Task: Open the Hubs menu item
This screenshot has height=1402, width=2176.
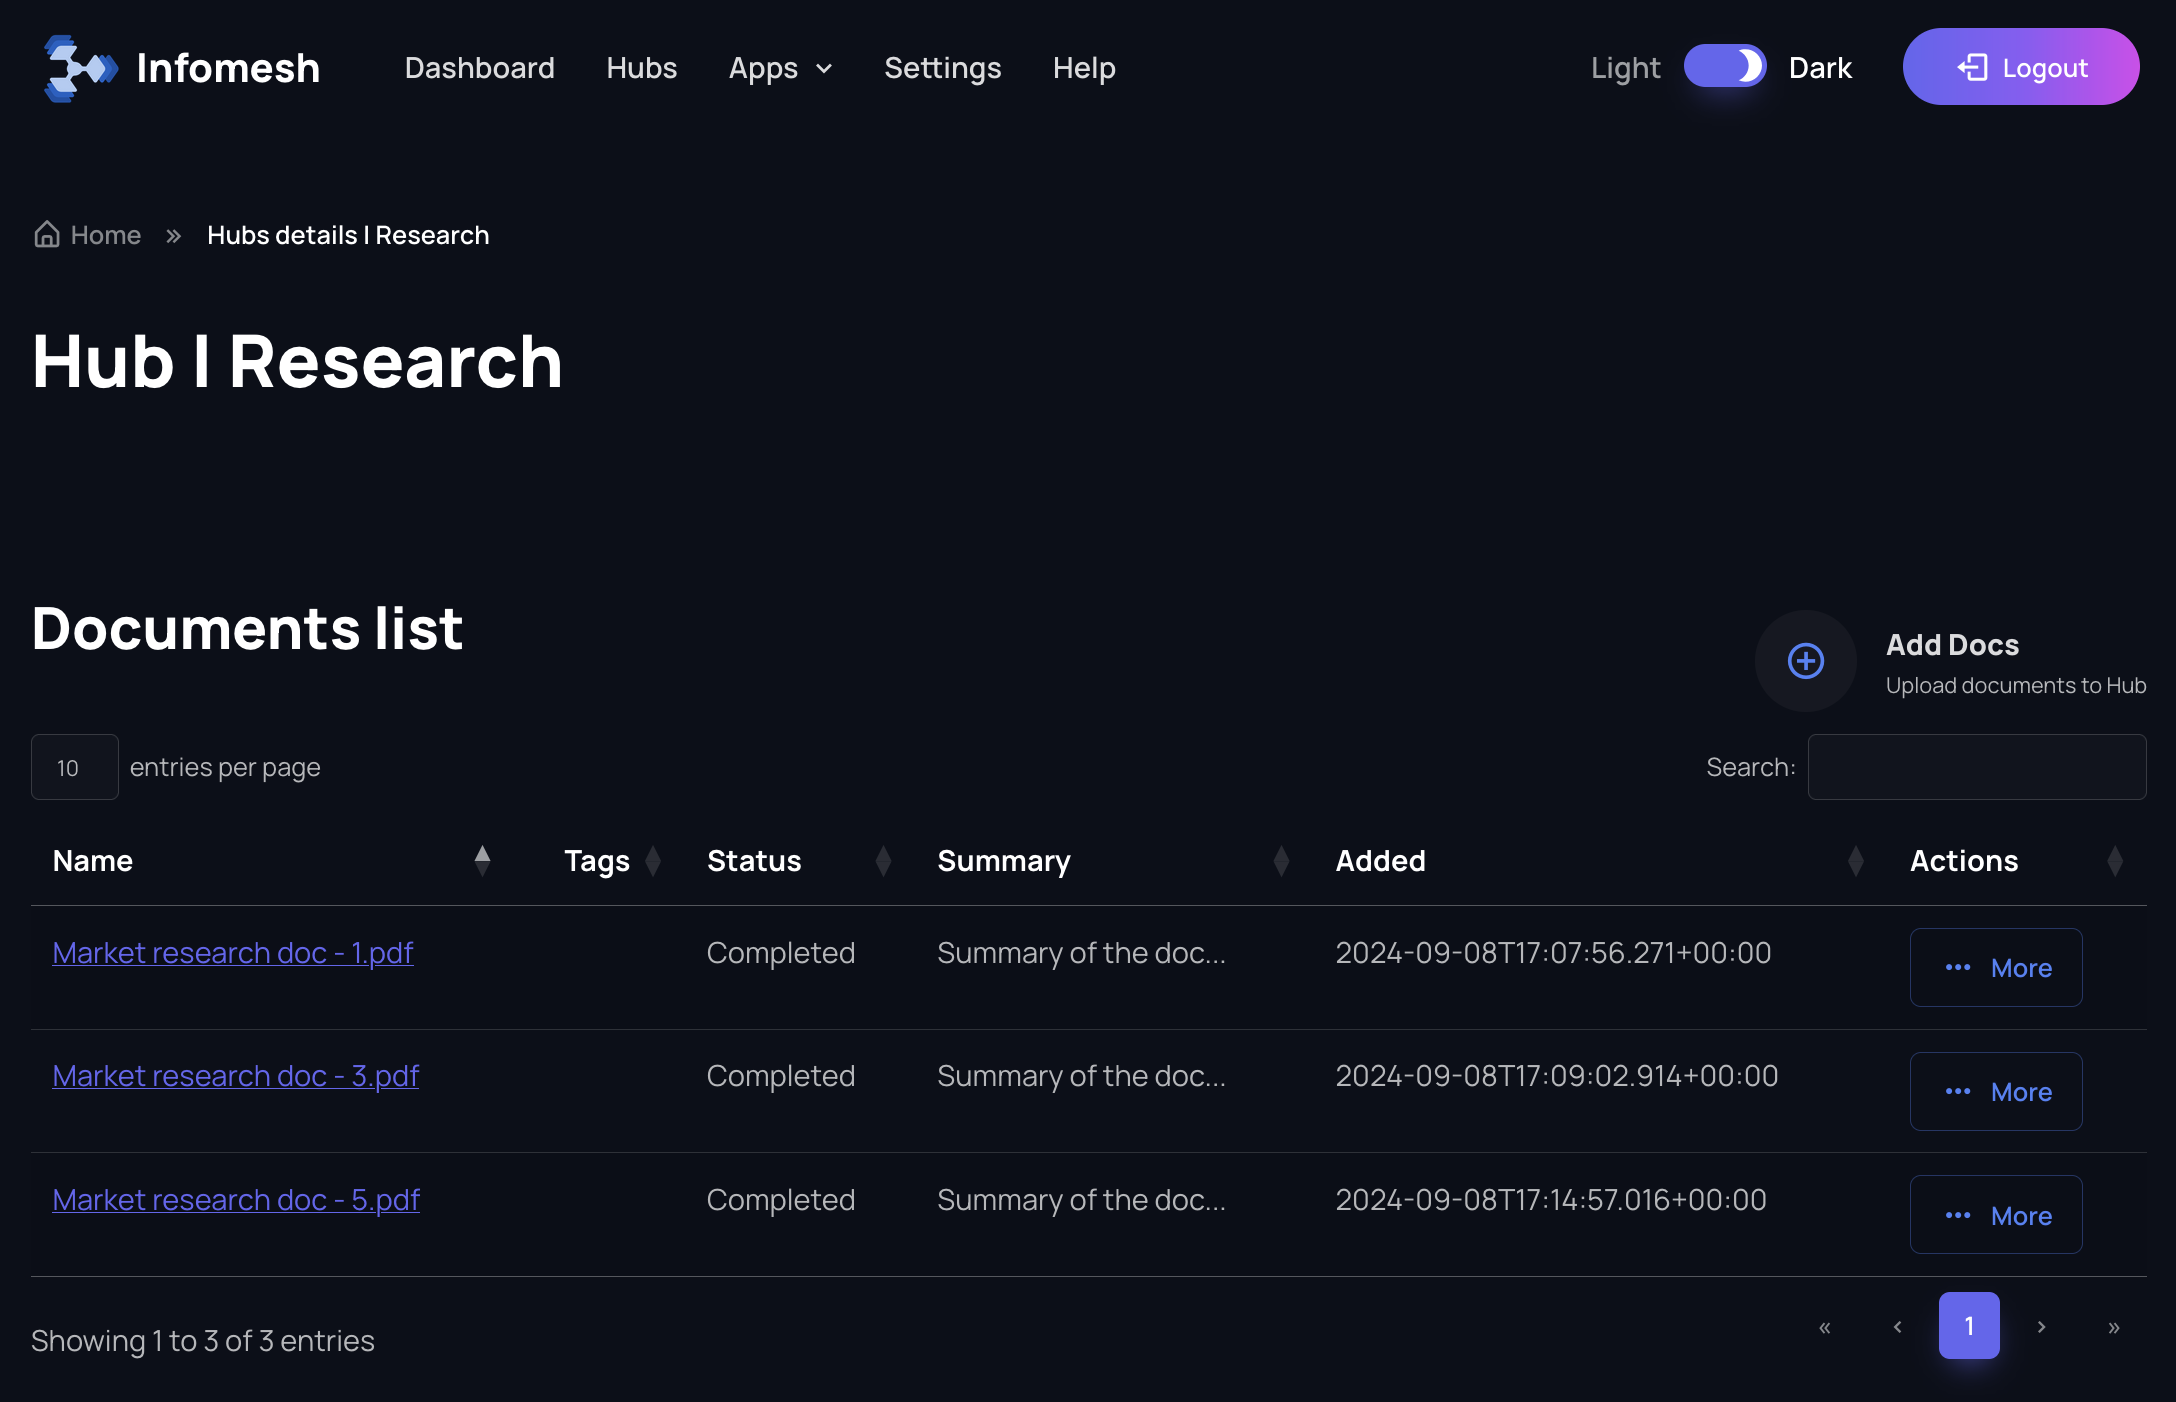Action: point(641,68)
